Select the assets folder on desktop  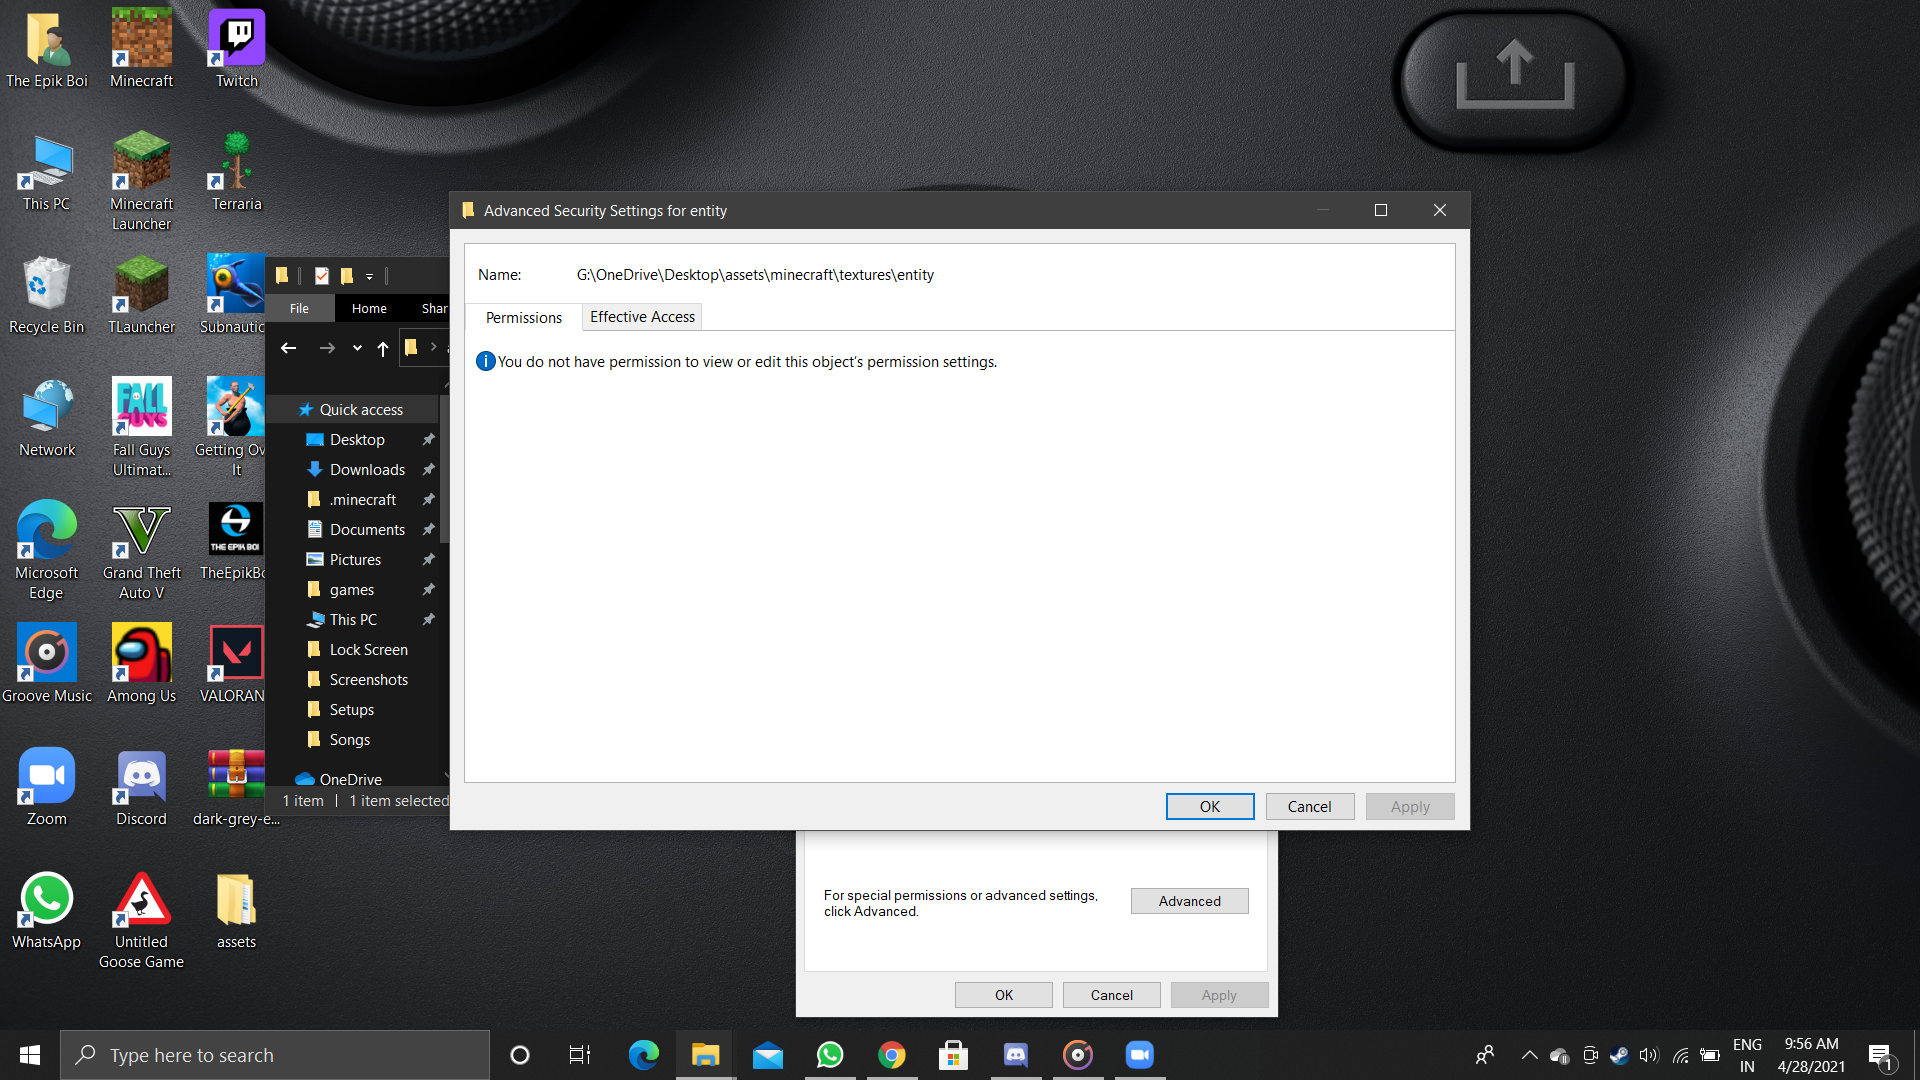pyautogui.click(x=237, y=909)
